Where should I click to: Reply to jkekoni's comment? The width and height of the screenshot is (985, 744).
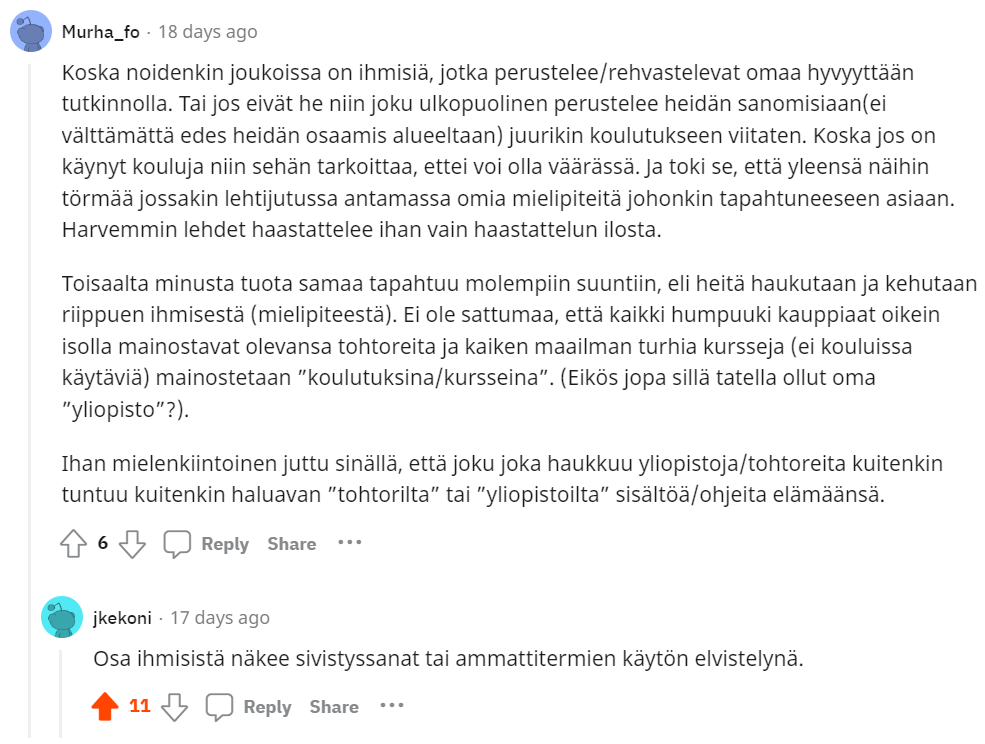point(267,707)
